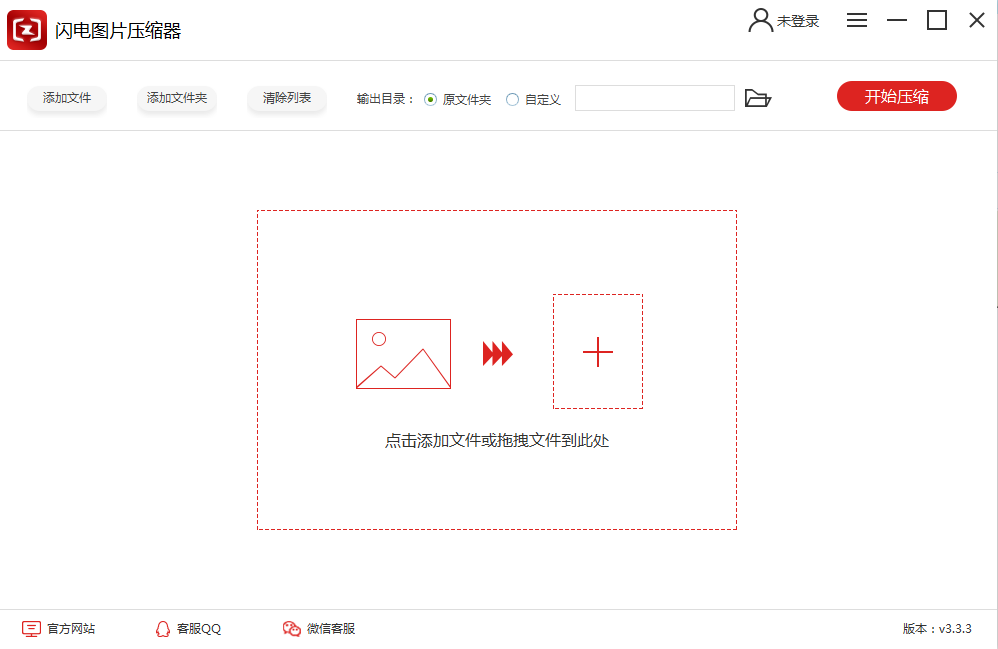The image size is (998, 649).
Task: Click the triple arrow icon
Action: pos(497,354)
